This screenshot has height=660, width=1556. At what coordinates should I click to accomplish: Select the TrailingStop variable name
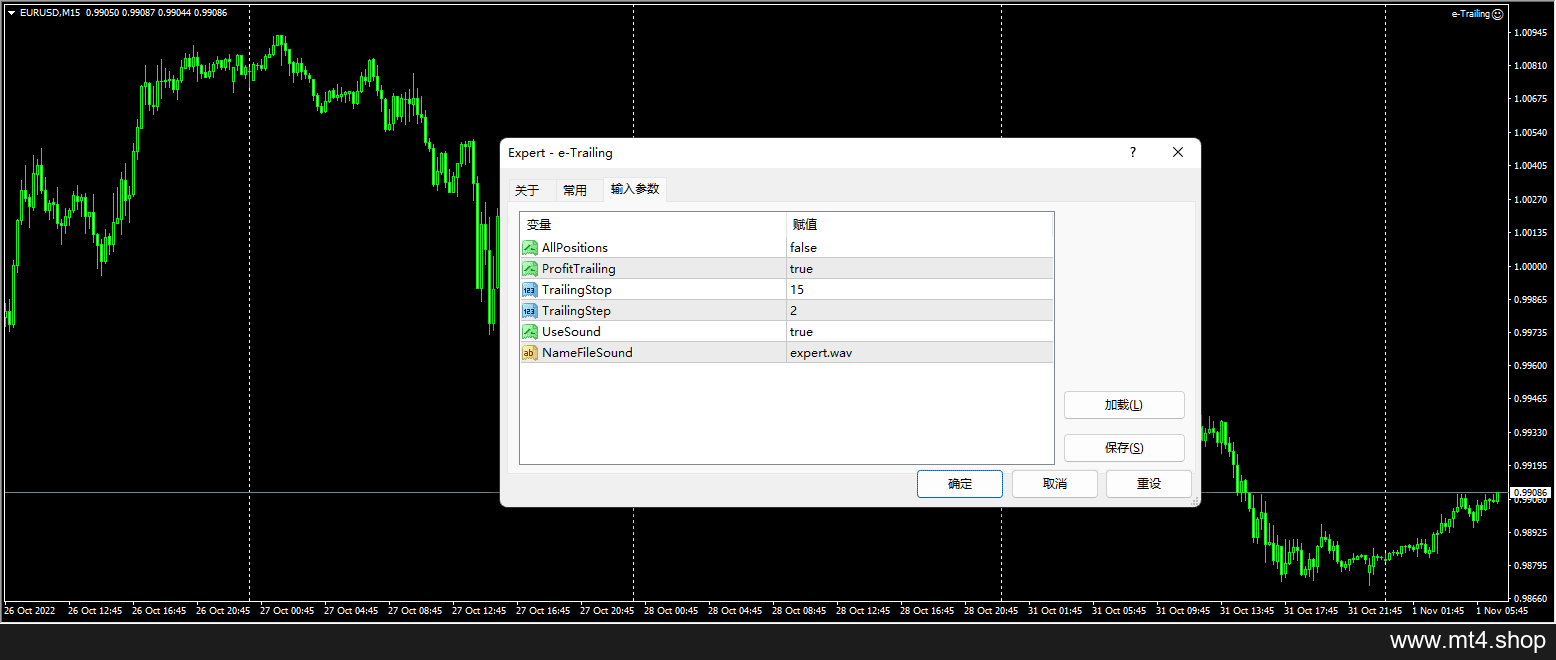[577, 290]
